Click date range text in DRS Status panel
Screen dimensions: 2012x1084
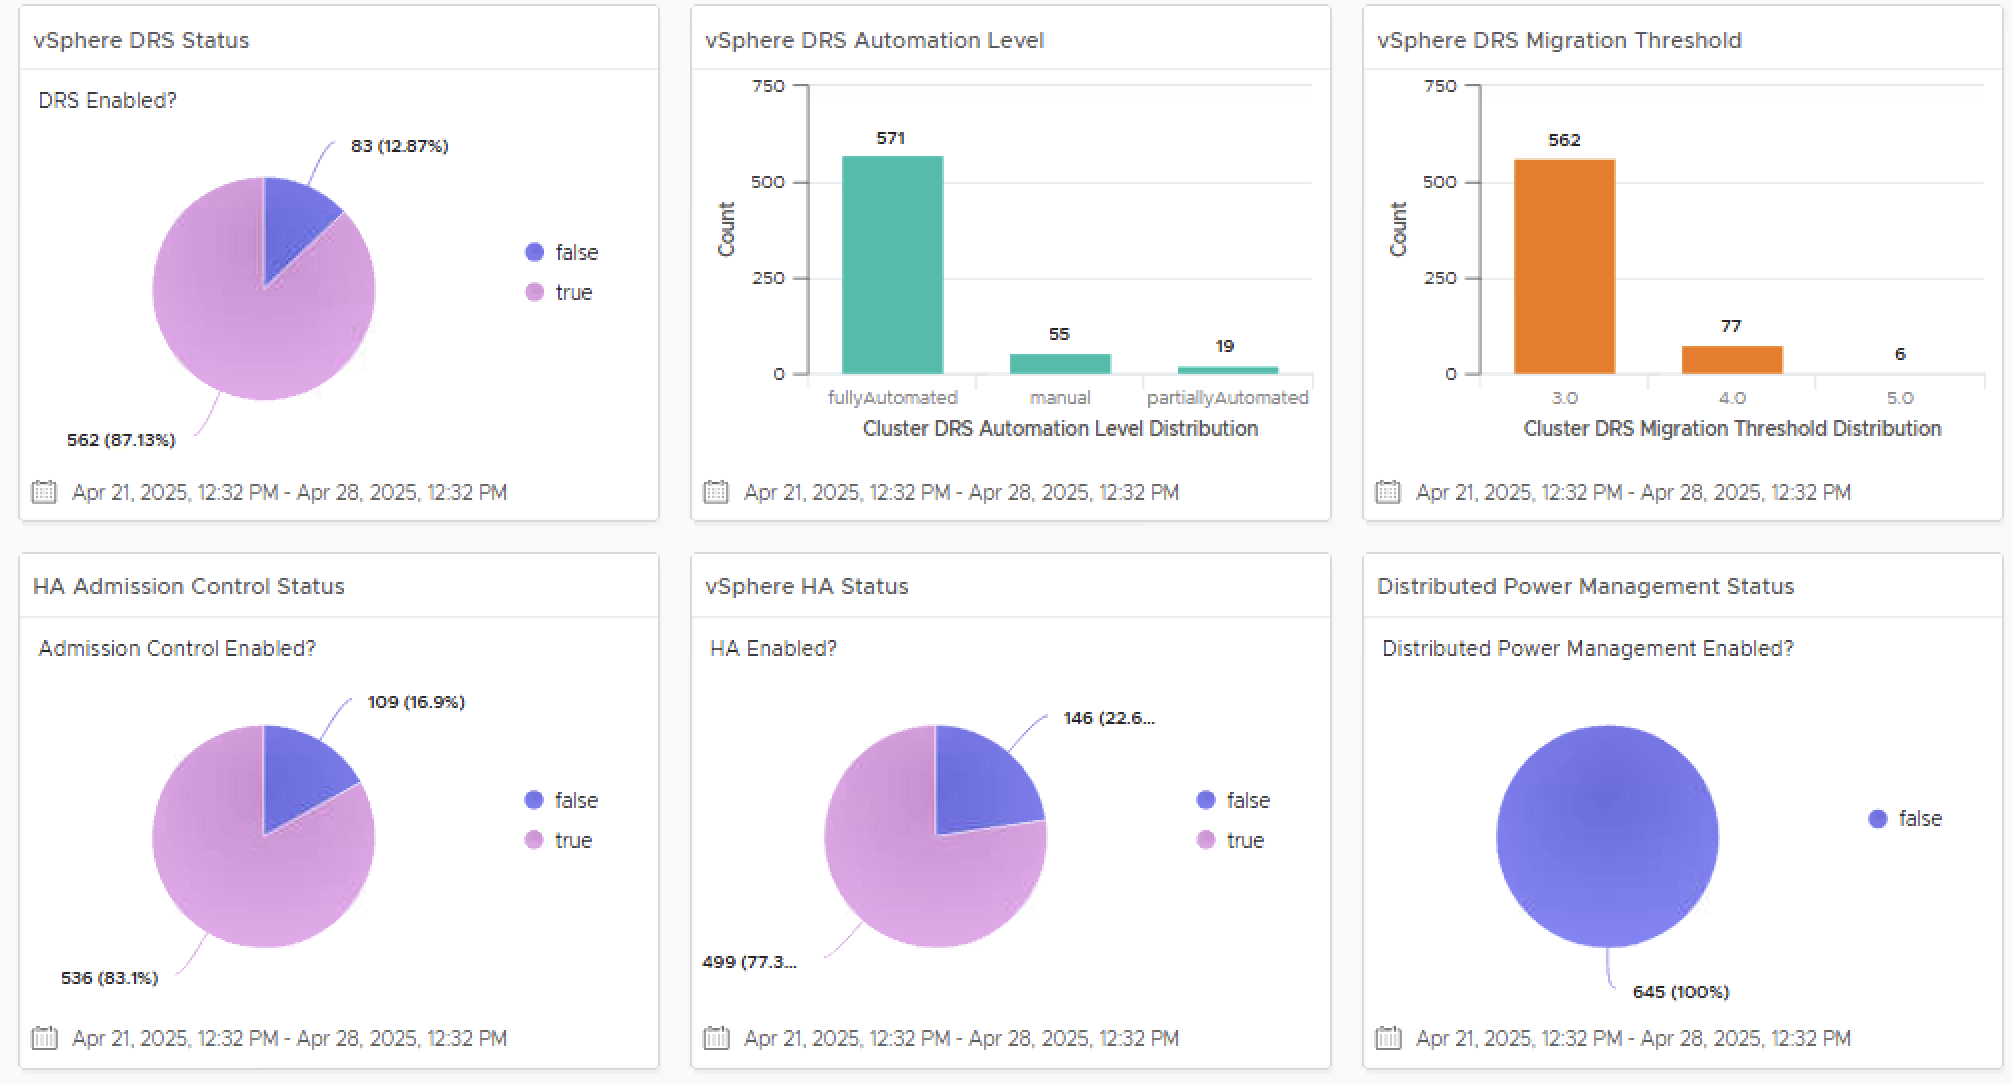point(289,492)
